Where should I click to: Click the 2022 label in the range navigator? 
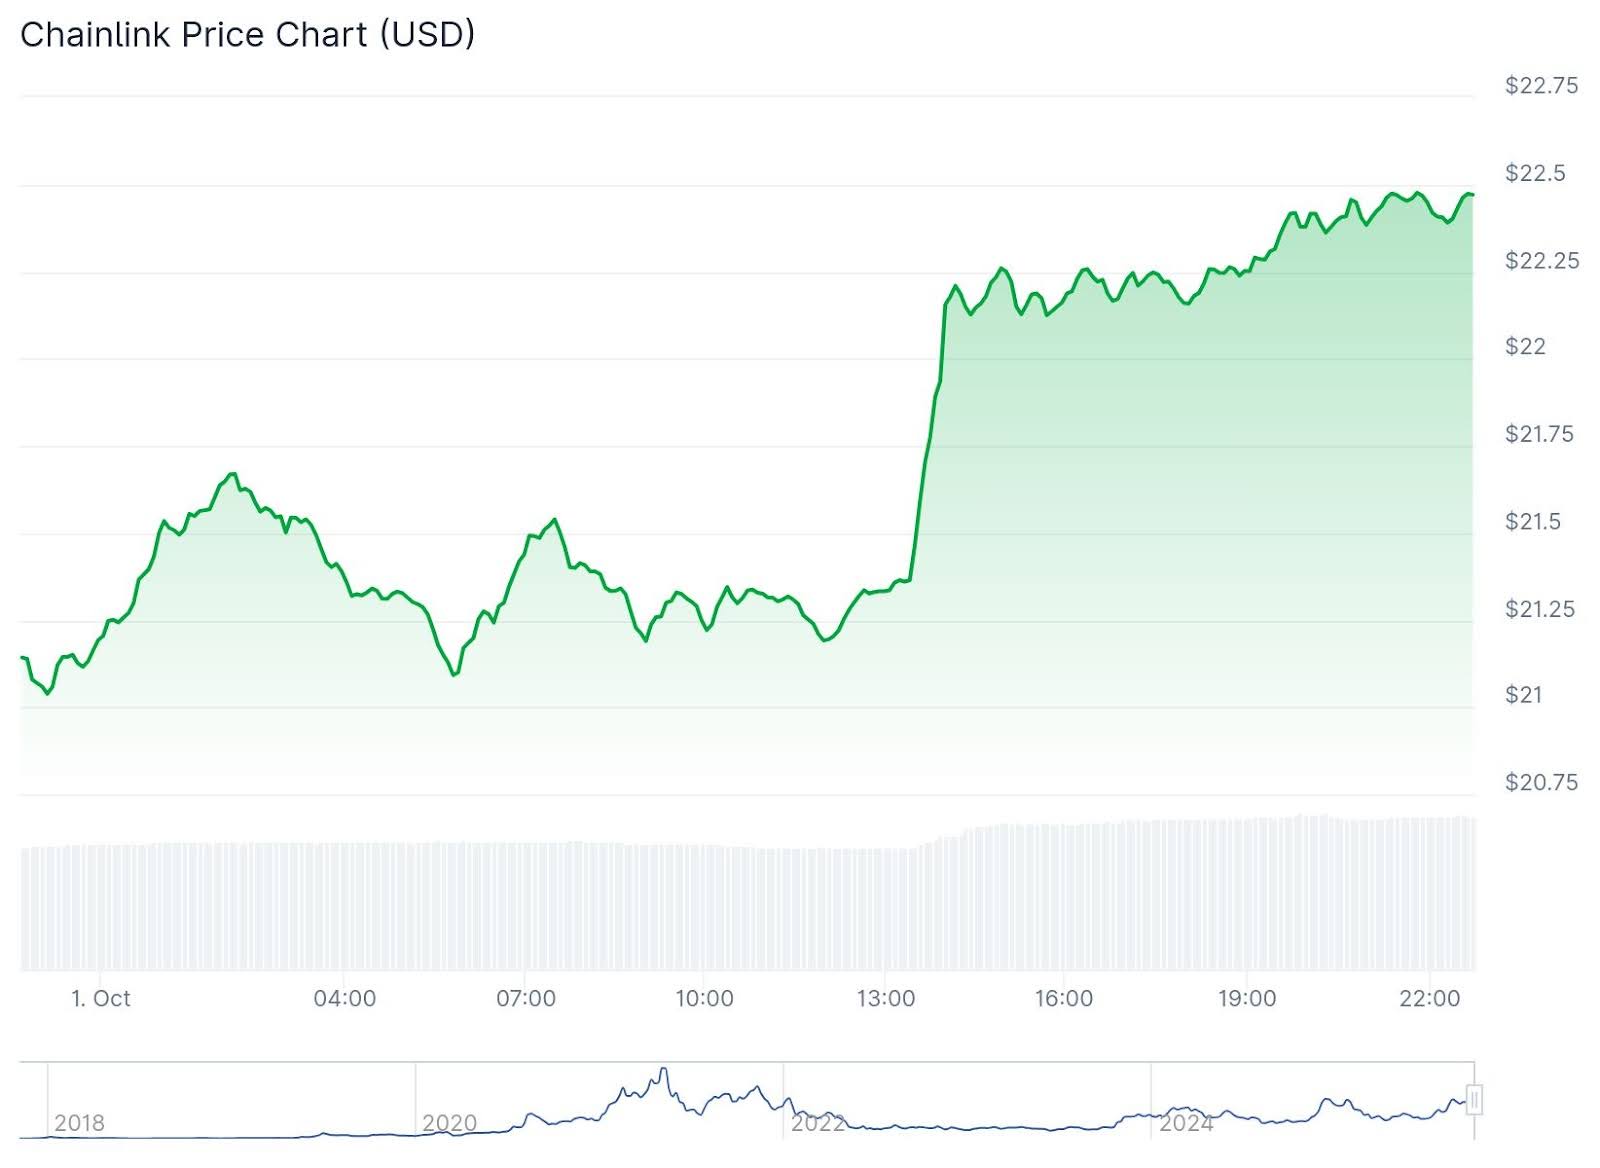click(x=817, y=1123)
